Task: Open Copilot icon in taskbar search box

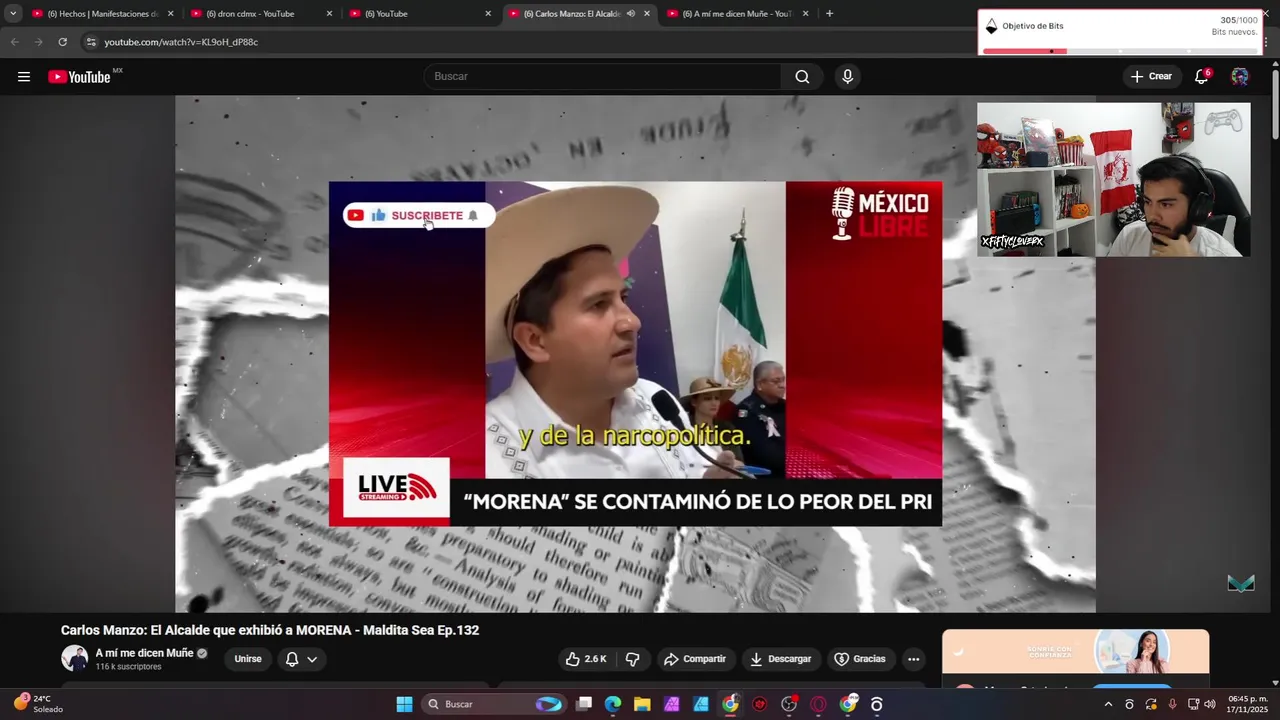Action: [x=549, y=704]
